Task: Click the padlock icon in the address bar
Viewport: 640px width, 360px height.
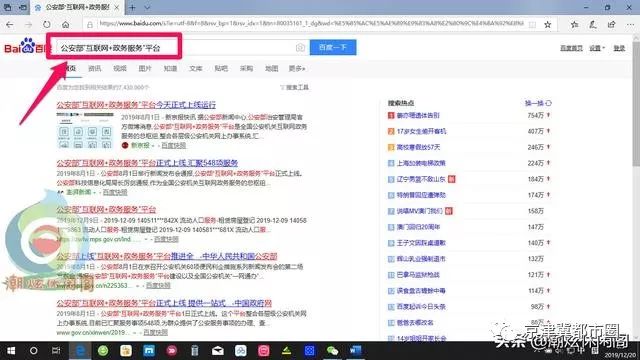Action: [x=90, y=24]
